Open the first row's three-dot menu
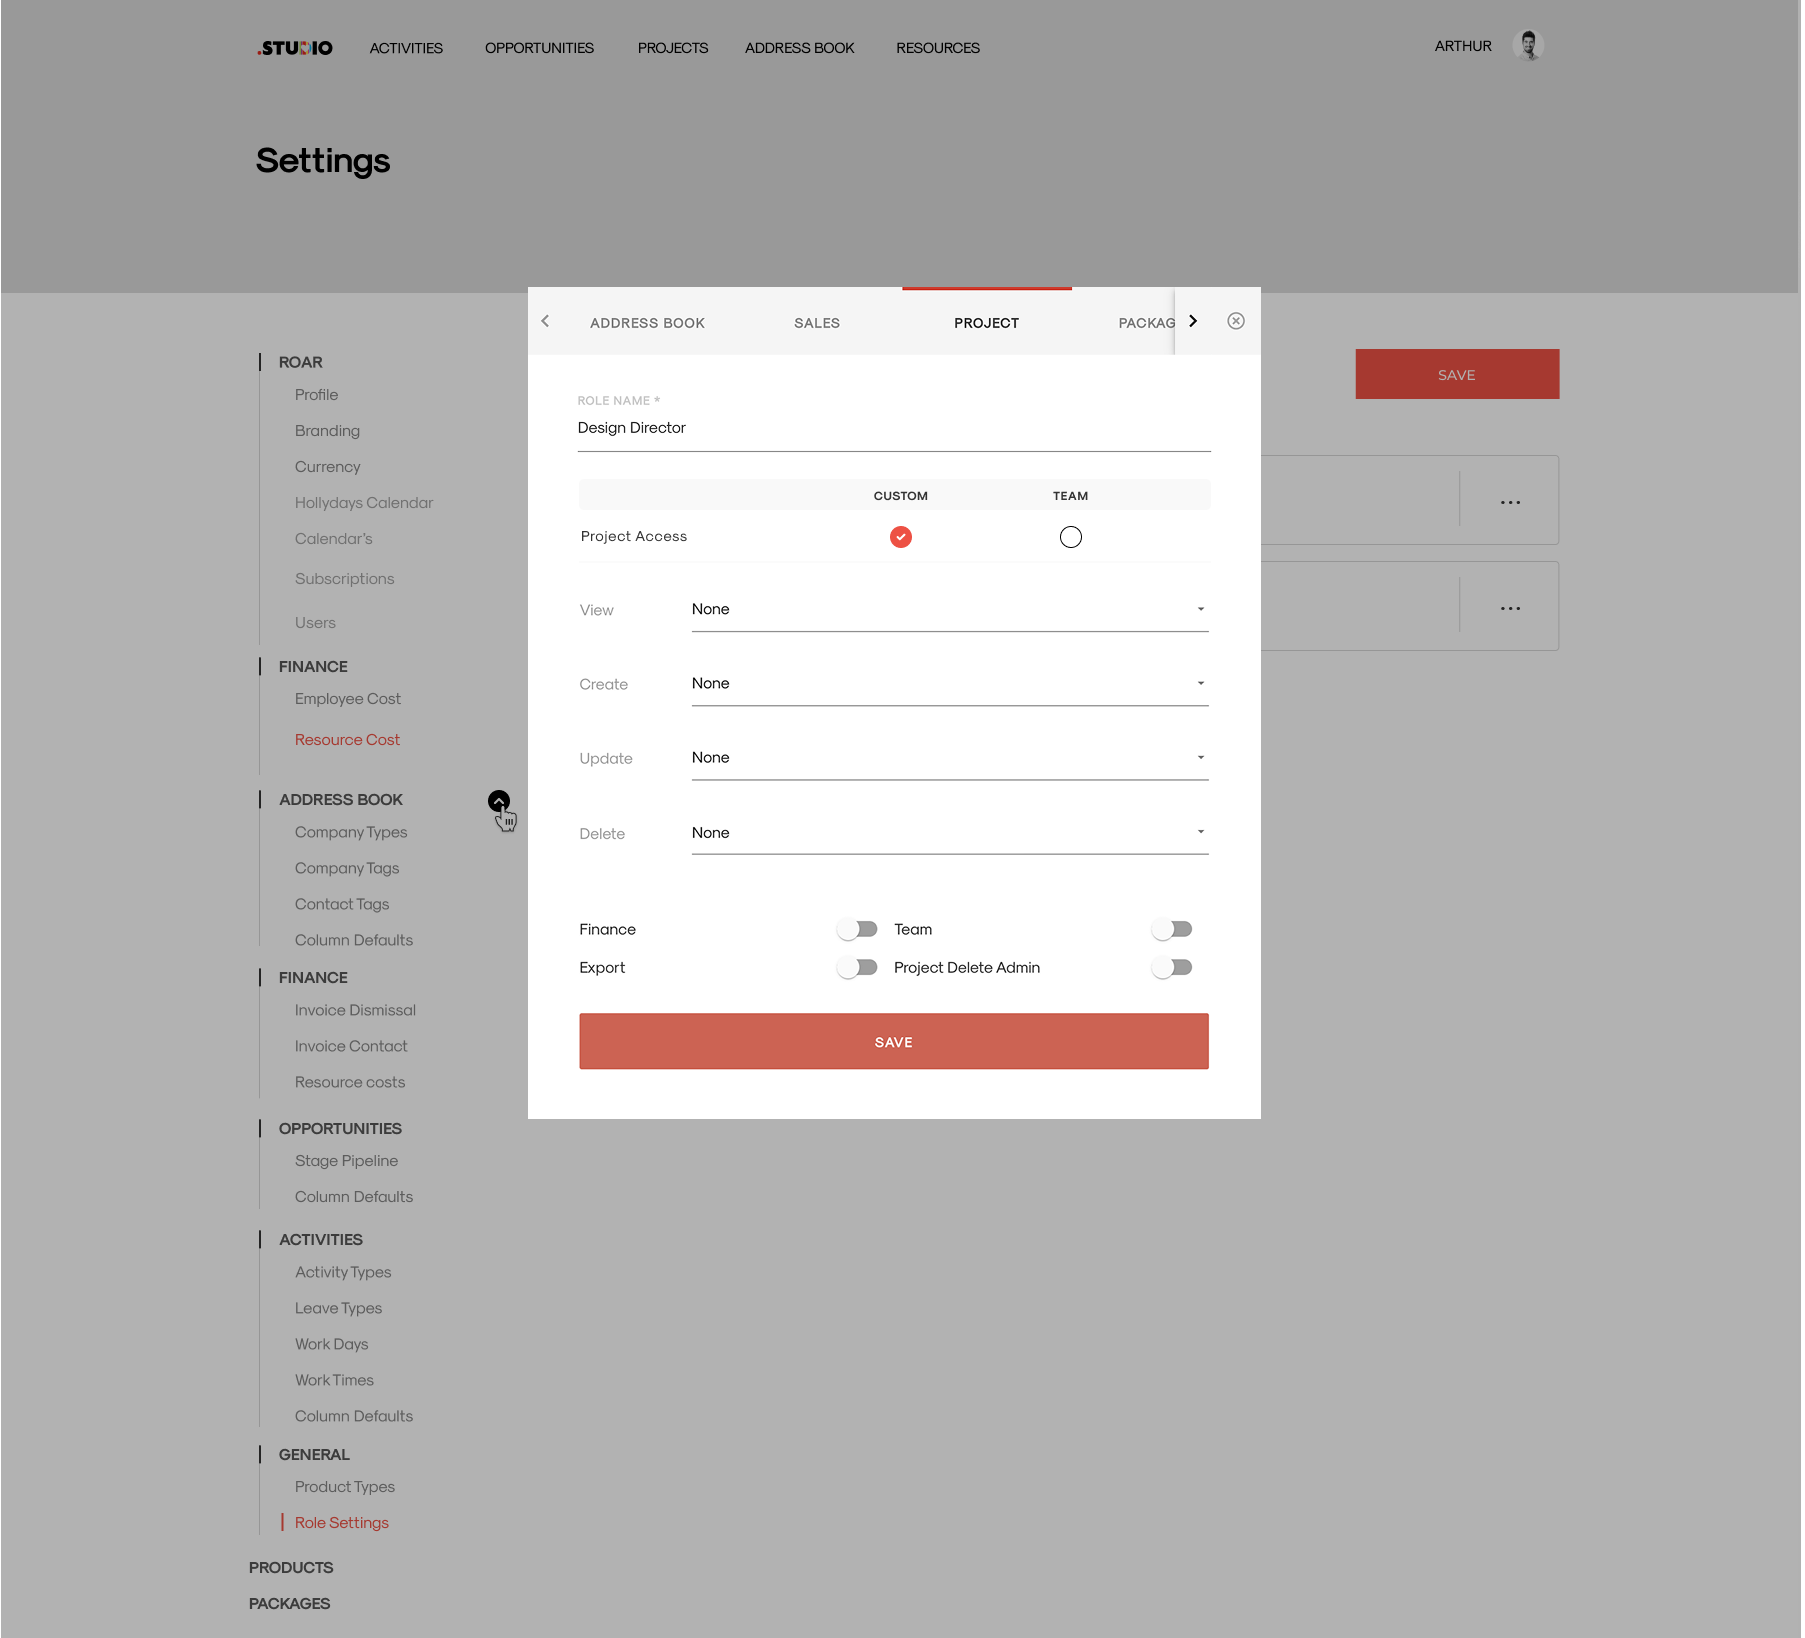 pos(1510,502)
